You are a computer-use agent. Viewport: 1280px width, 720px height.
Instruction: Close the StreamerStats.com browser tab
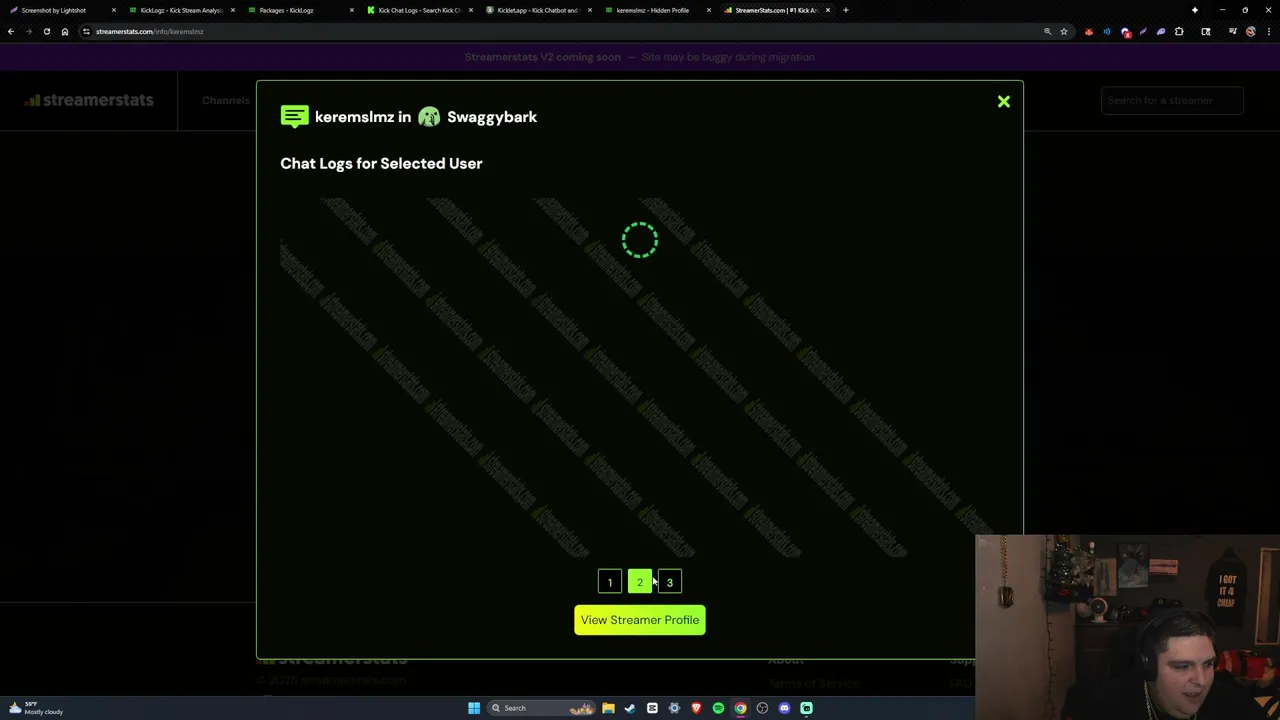827,10
